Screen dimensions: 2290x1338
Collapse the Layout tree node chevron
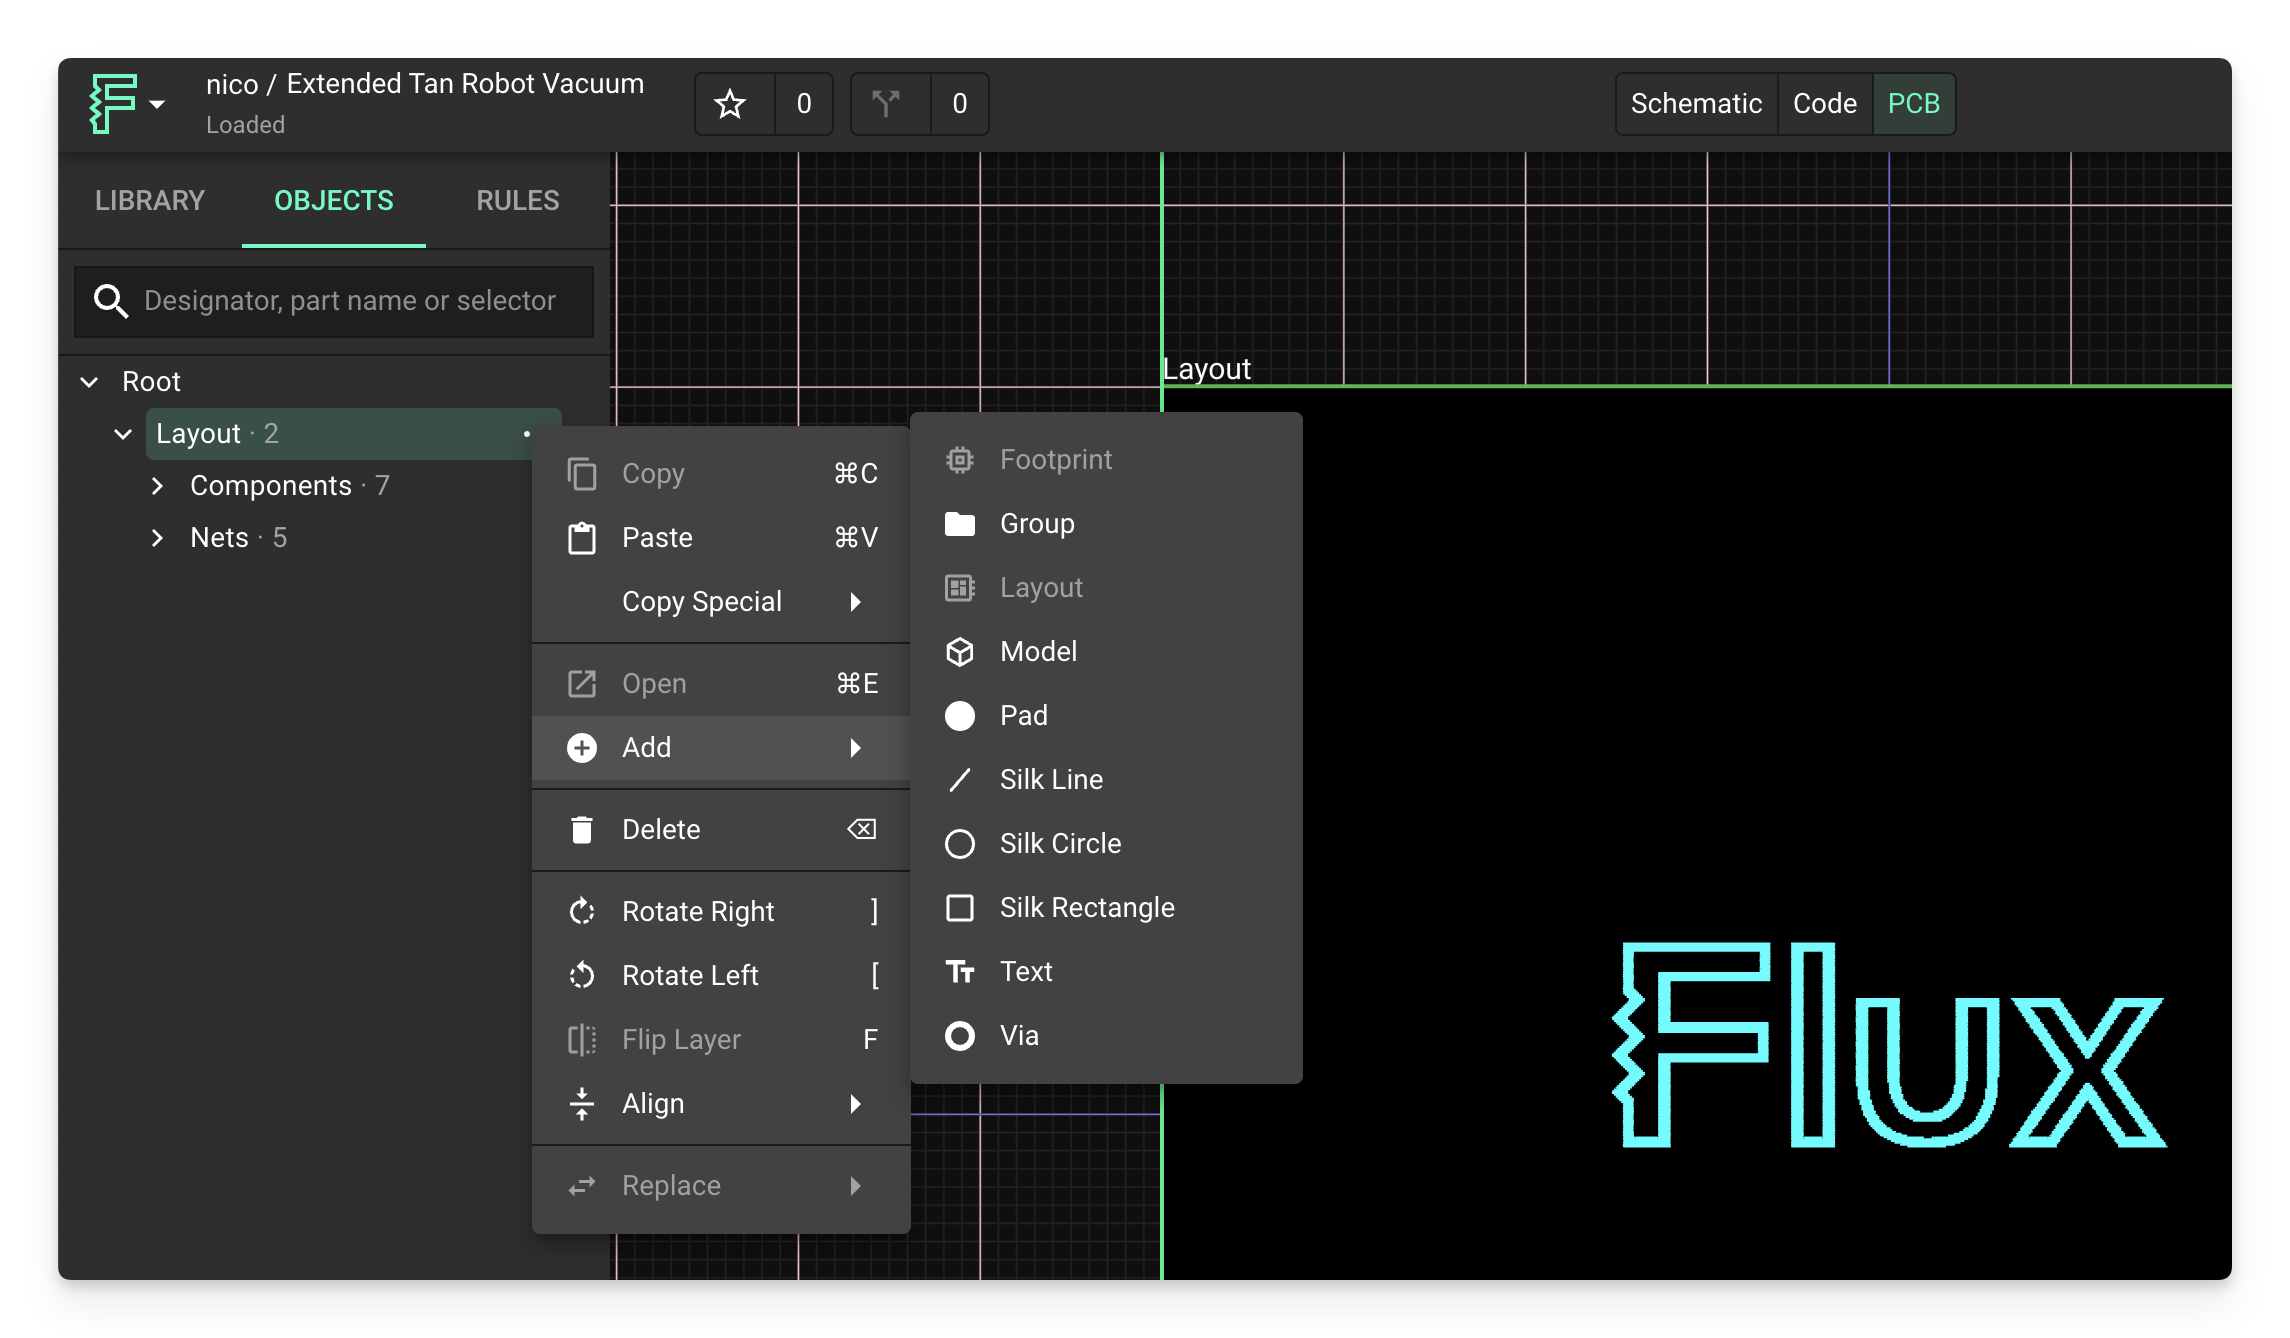[x=124, y=434]
